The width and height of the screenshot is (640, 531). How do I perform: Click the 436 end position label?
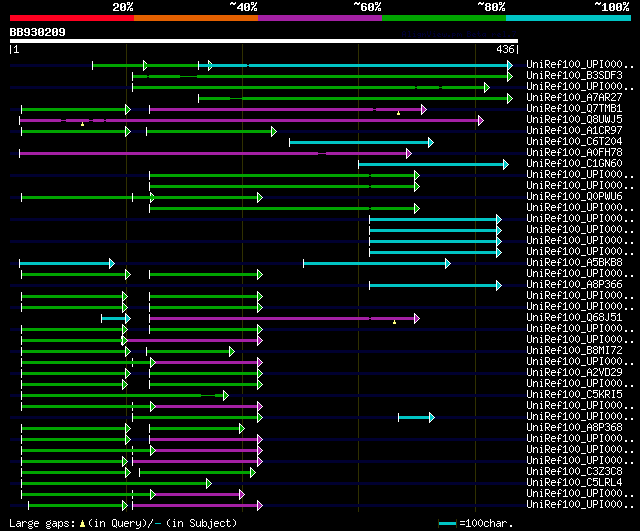pyautogui.click(x=505, y=49)
